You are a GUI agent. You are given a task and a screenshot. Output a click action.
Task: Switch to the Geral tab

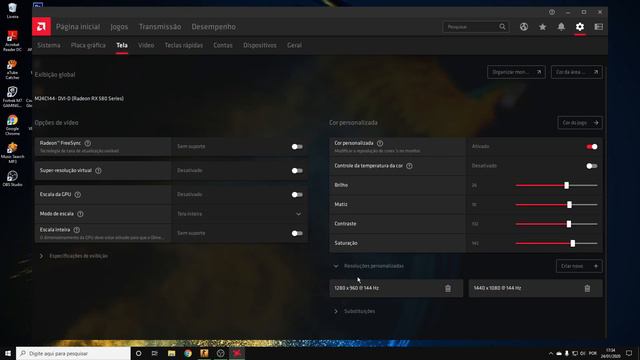294,45
